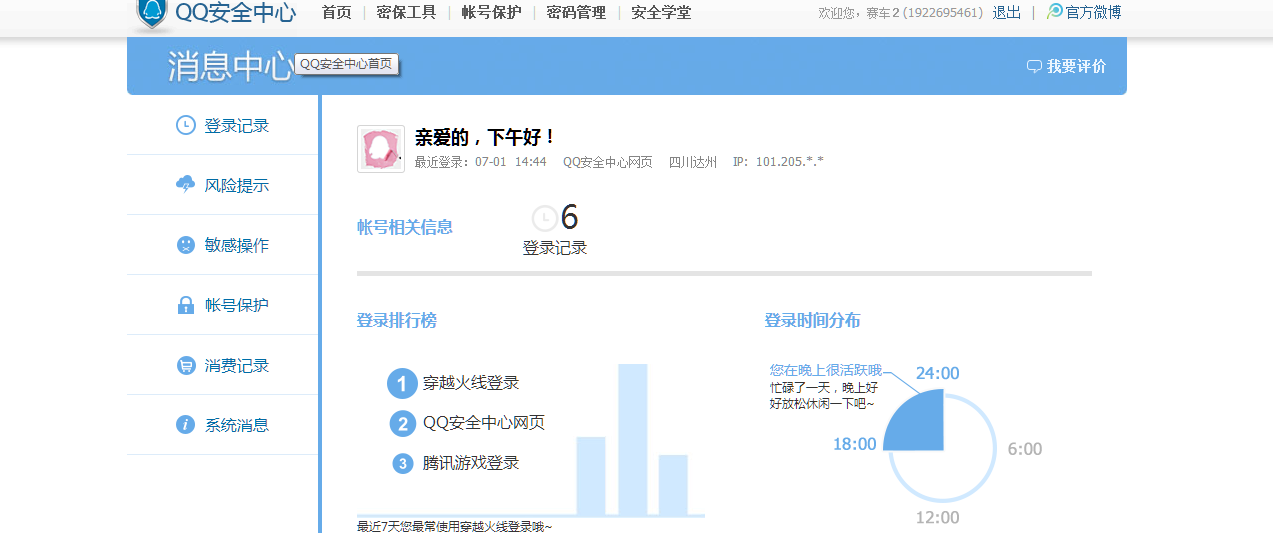Click the 最近登录：07-01 14:44 text

tap(480, 162)
